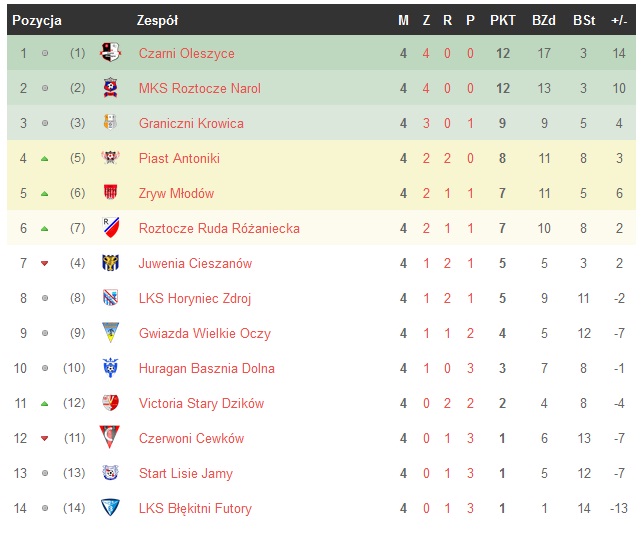This screenshot has height=542, width=641.
Task: Click the Piast Antoniki team logo
Action: point(110,158)
